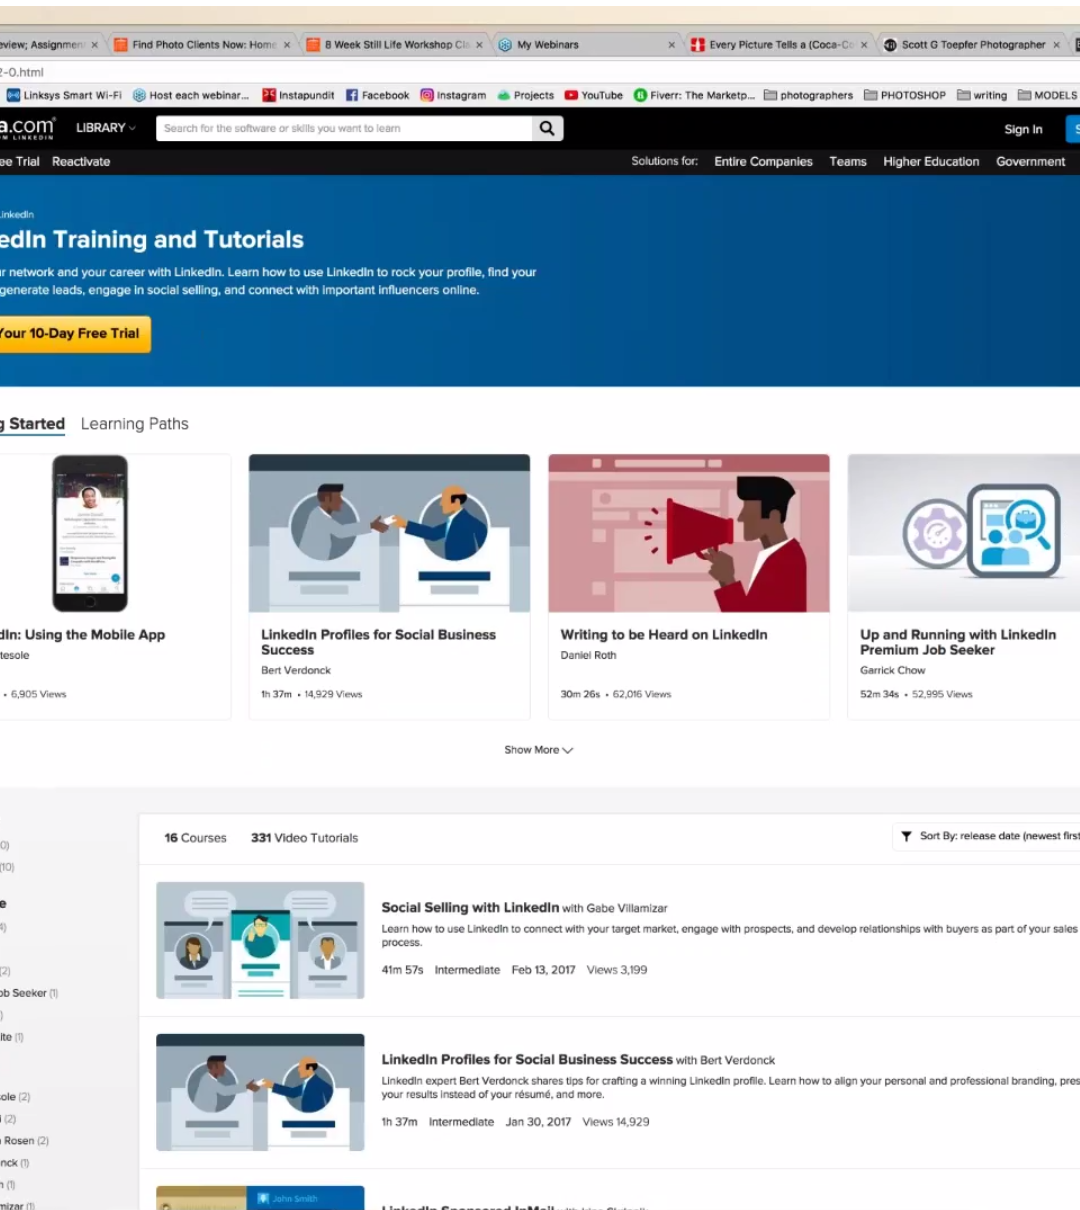Close the Scott G Toepfer Photographer tab
The height and width of the screenshot is (1210, 1080).
click(x=1056, y=45)
